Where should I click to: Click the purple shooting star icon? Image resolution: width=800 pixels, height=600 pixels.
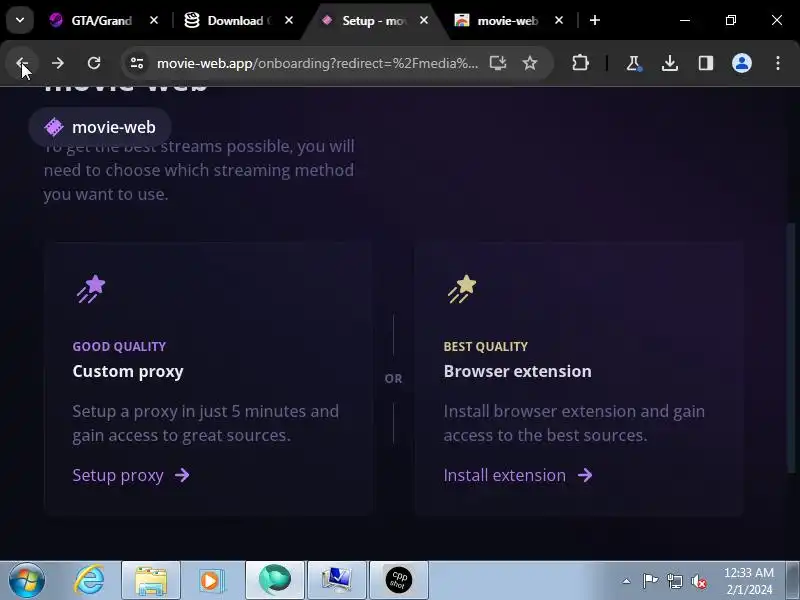coord(91,289)
